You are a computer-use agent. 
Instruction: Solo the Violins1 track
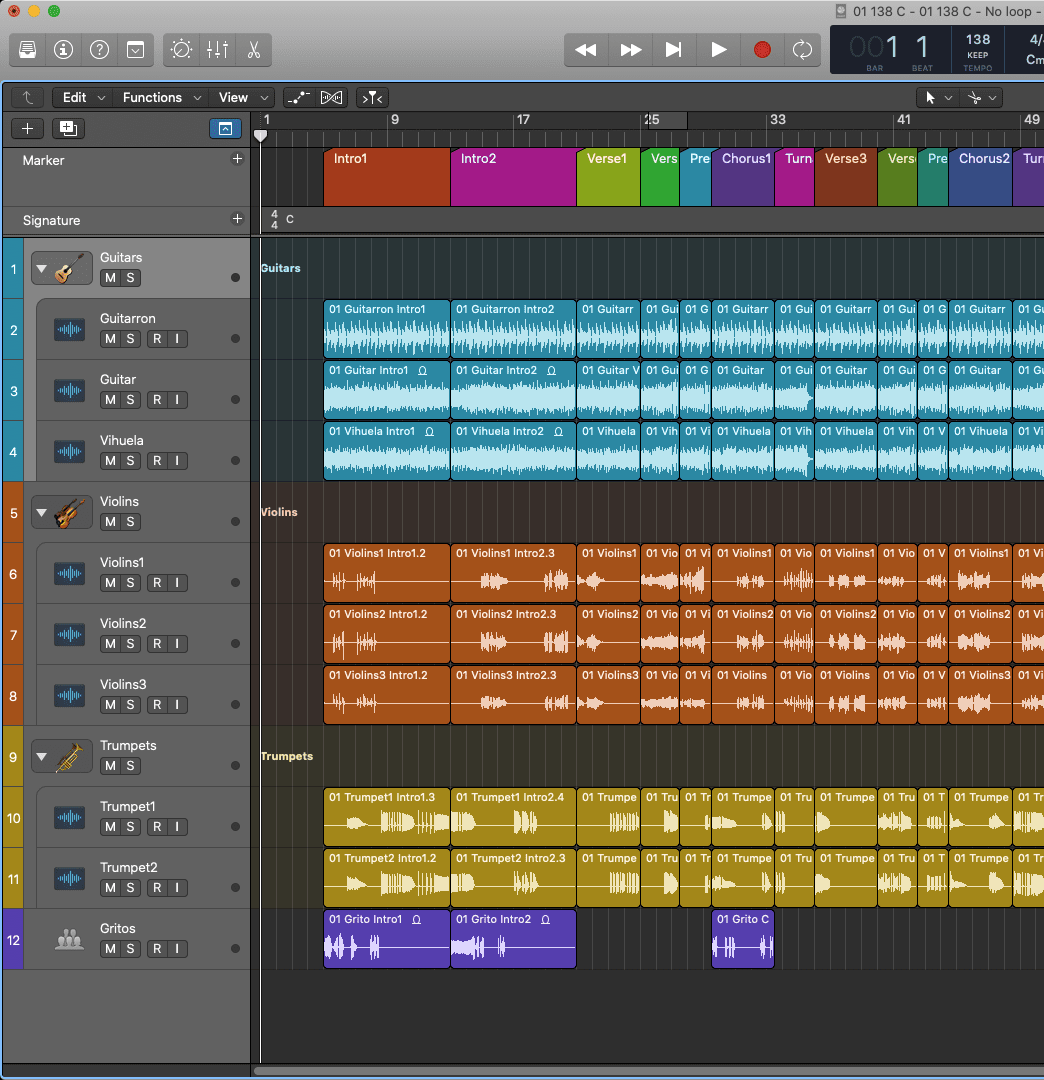click(x=131, y=583)
